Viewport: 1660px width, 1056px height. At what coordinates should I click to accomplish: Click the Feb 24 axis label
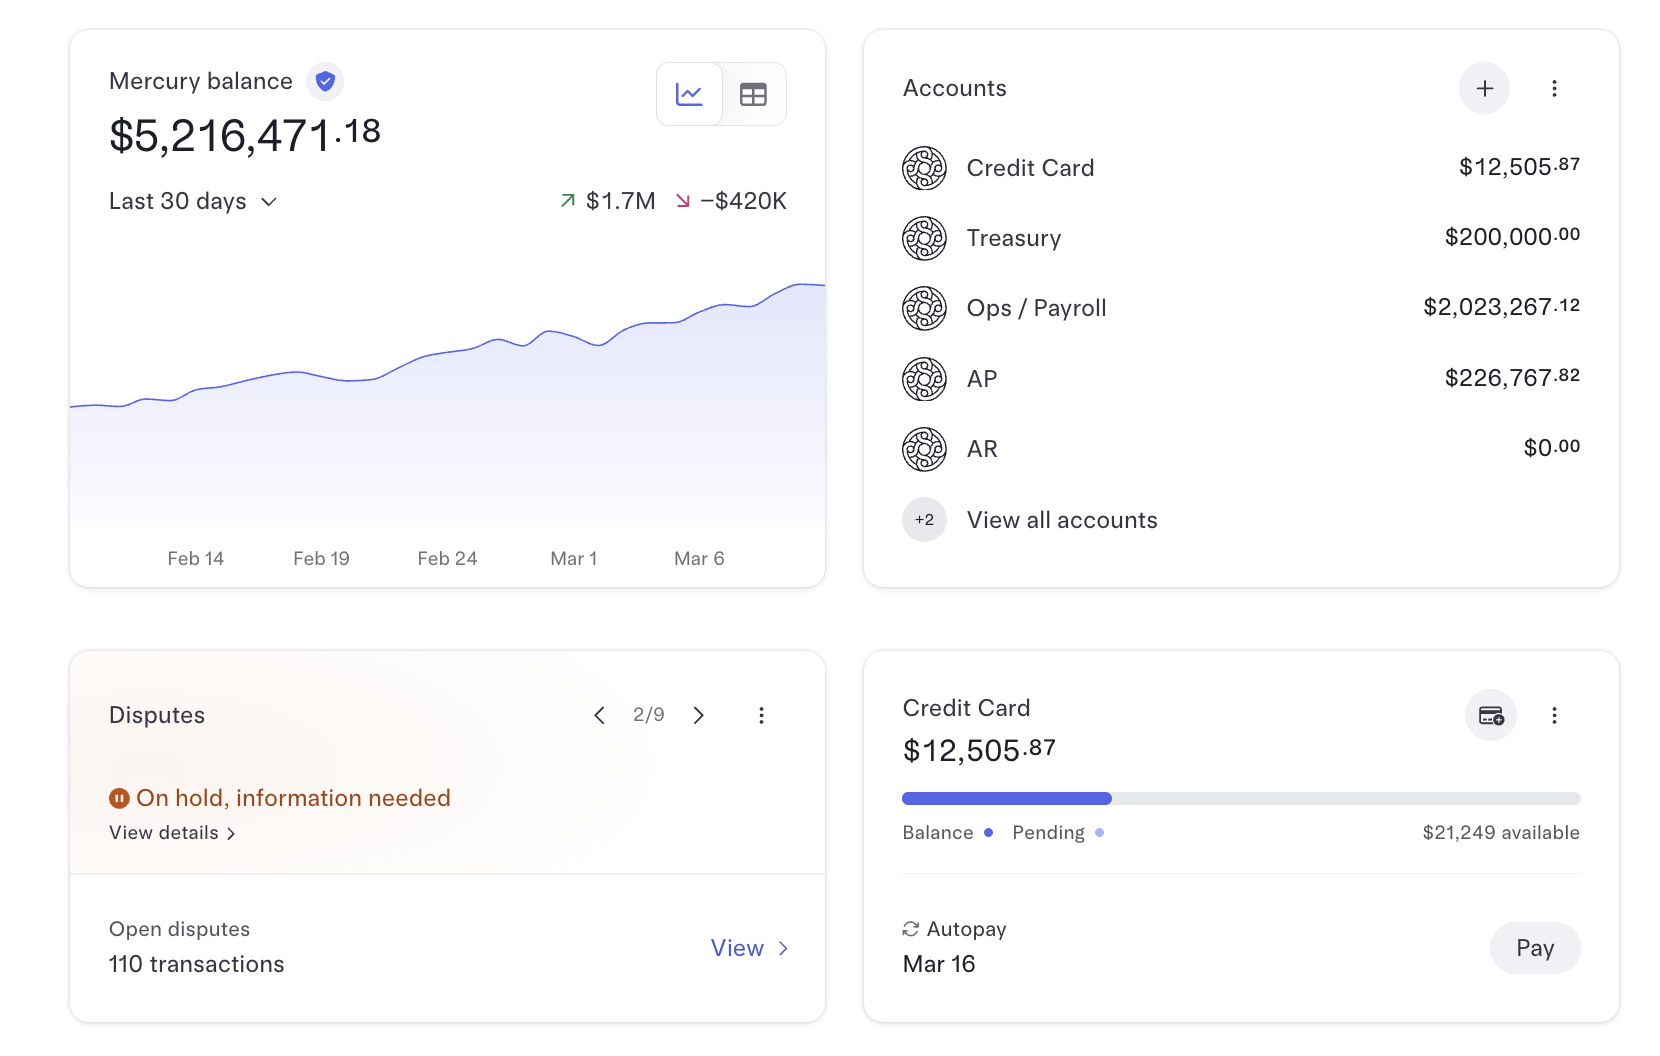coord(447,559)
